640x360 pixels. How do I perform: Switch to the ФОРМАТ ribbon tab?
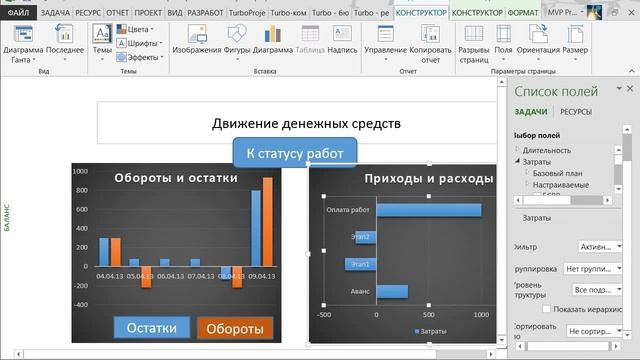coord(523,13)
